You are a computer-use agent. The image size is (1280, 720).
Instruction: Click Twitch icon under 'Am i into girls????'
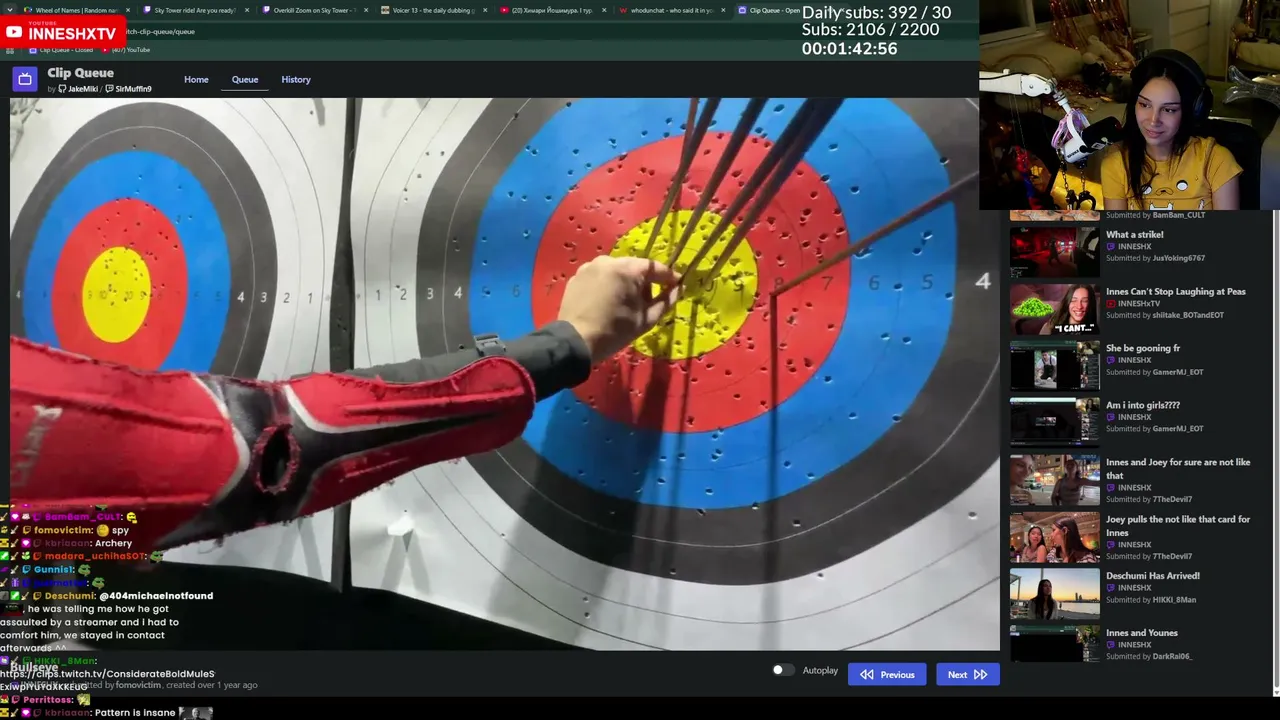coord(1111,417)
